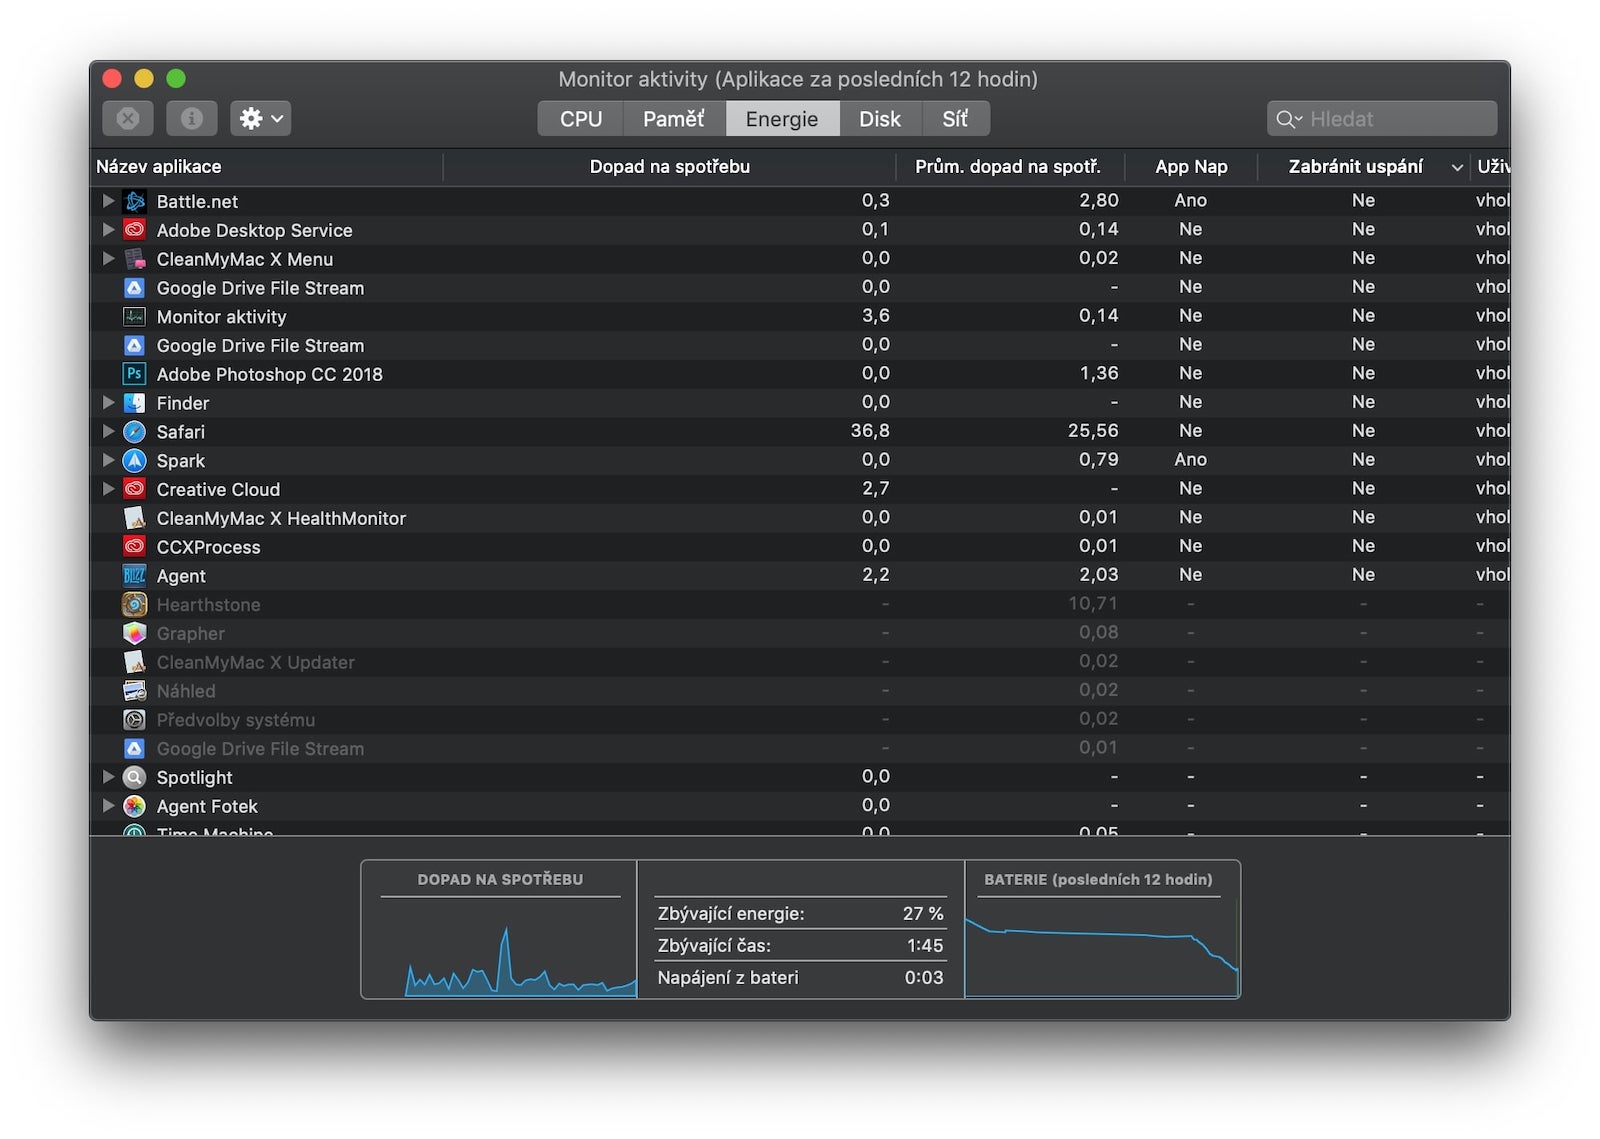This screenshot has height=1139, width=1600.
Task: Expand the Spotlight row
Action: click(x=108, y=777)
